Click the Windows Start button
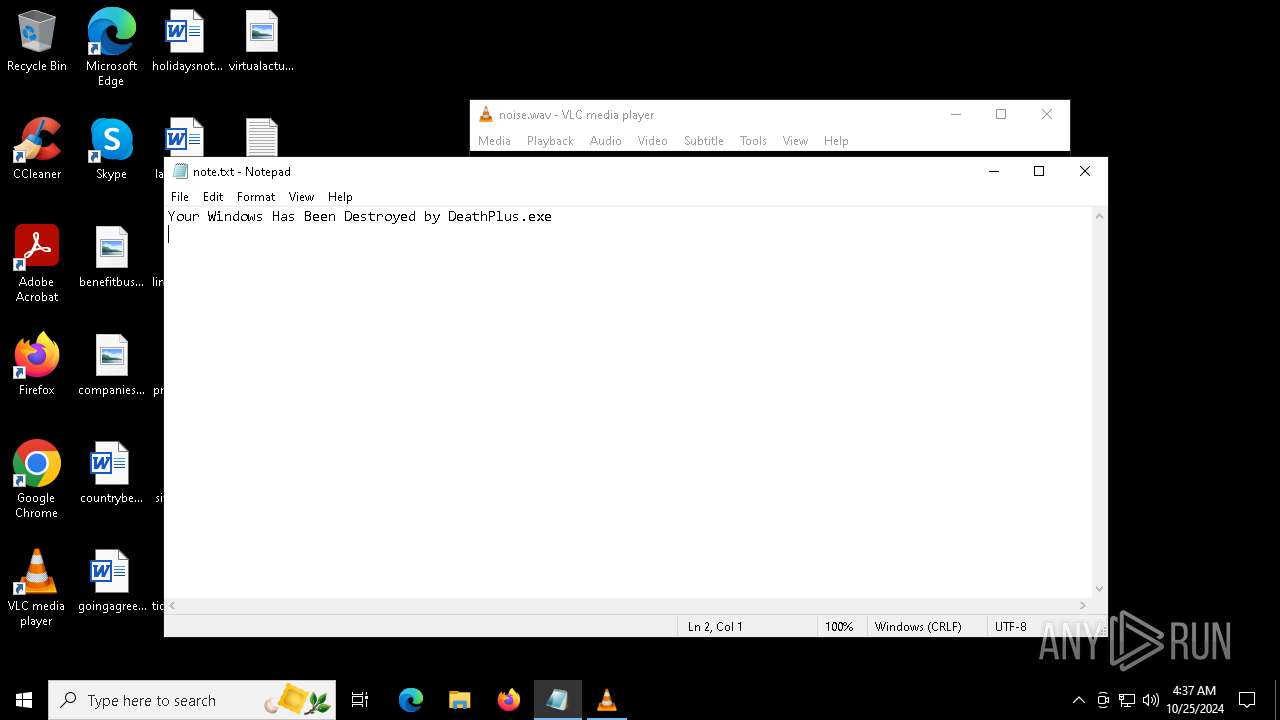Image resolution: width=1280 pixels, height=720 pixels. point(24,700)
